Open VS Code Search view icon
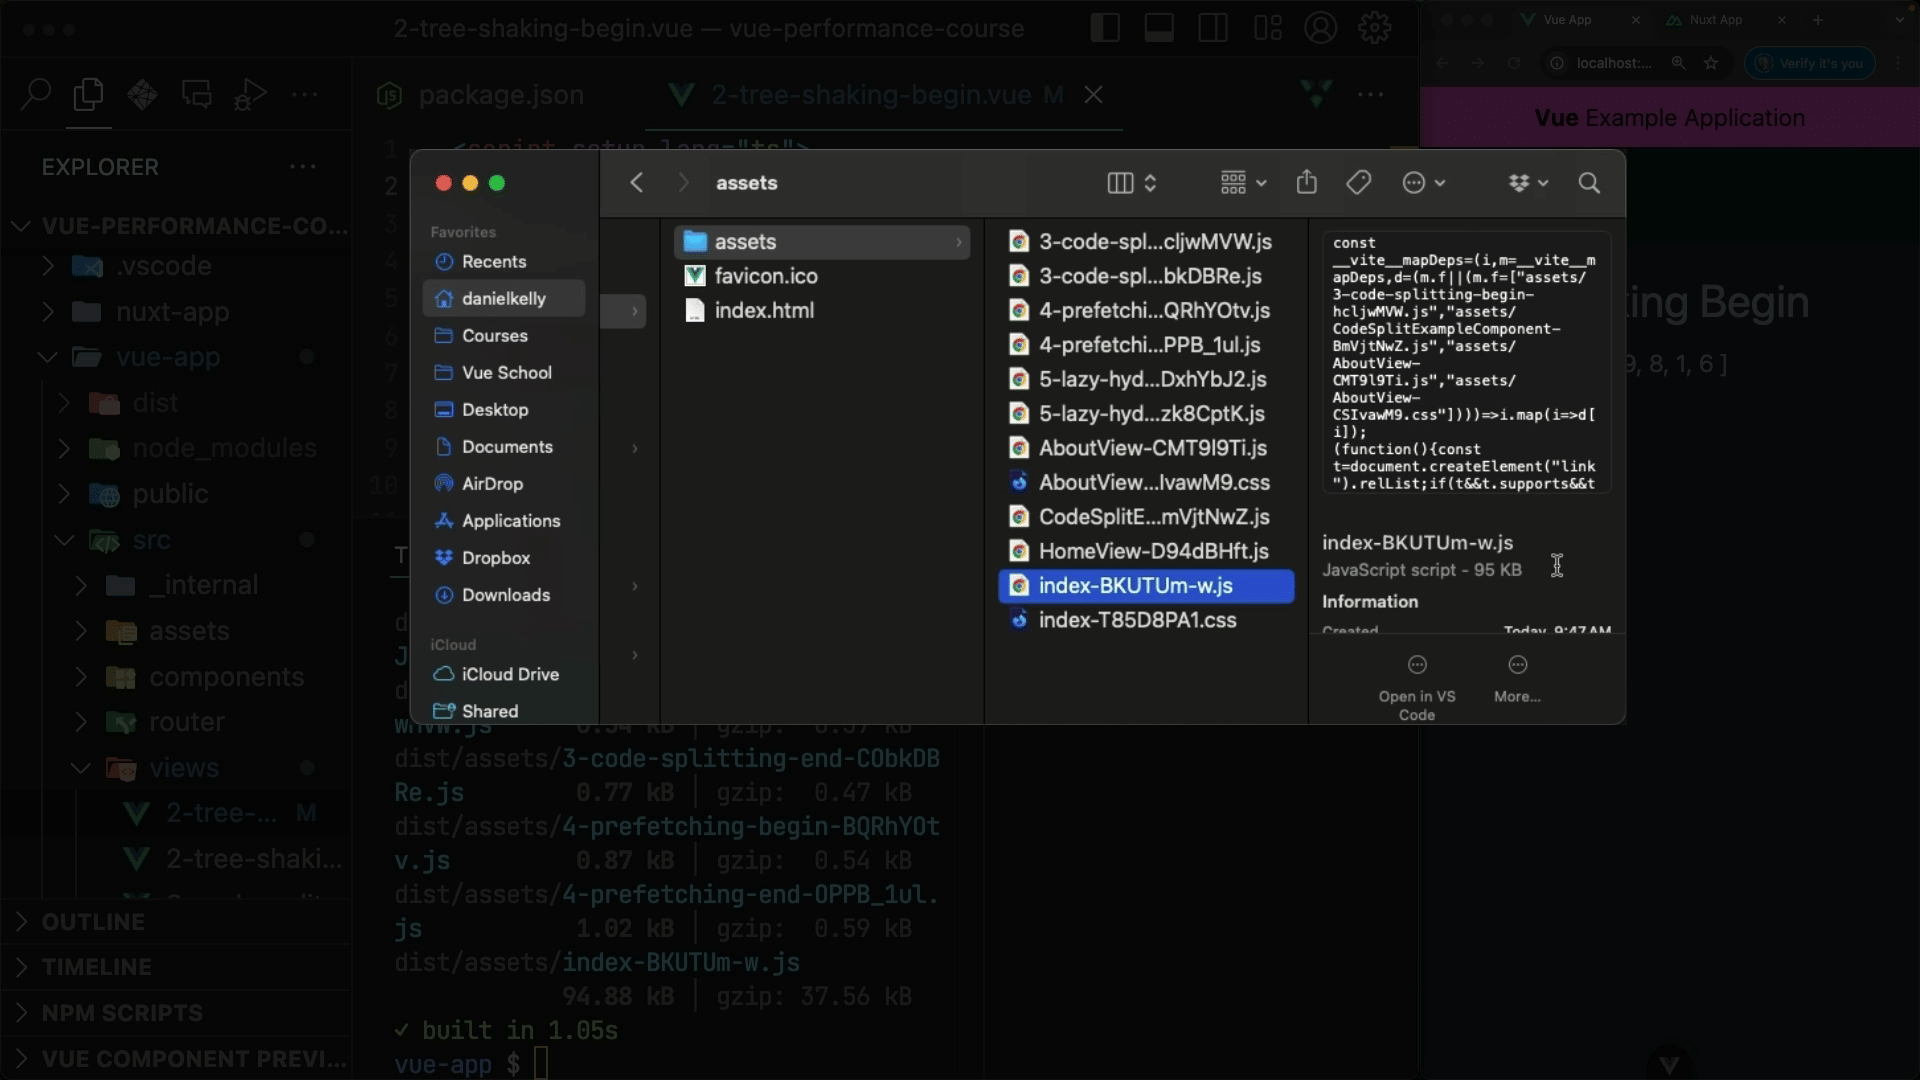The height and width of the screenshot is (1080, 1920). point(36,94)
